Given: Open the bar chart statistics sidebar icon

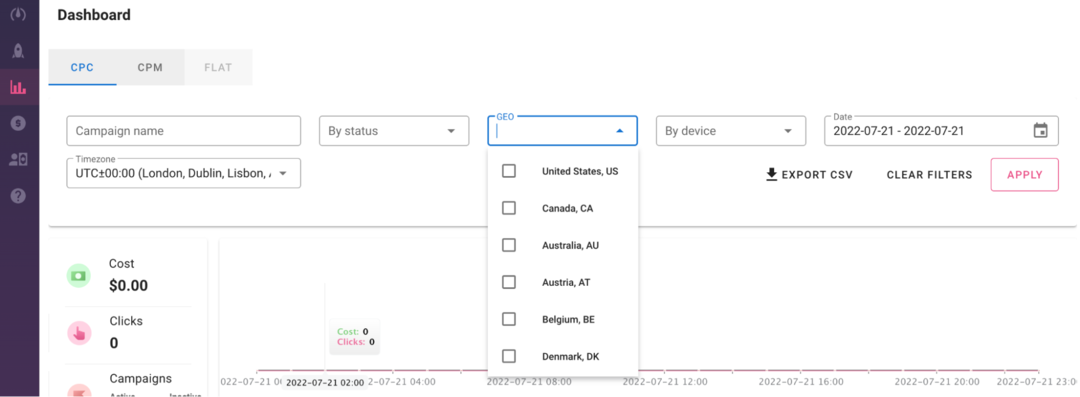Looking at the screenshot, I should (x=19, y=87).
